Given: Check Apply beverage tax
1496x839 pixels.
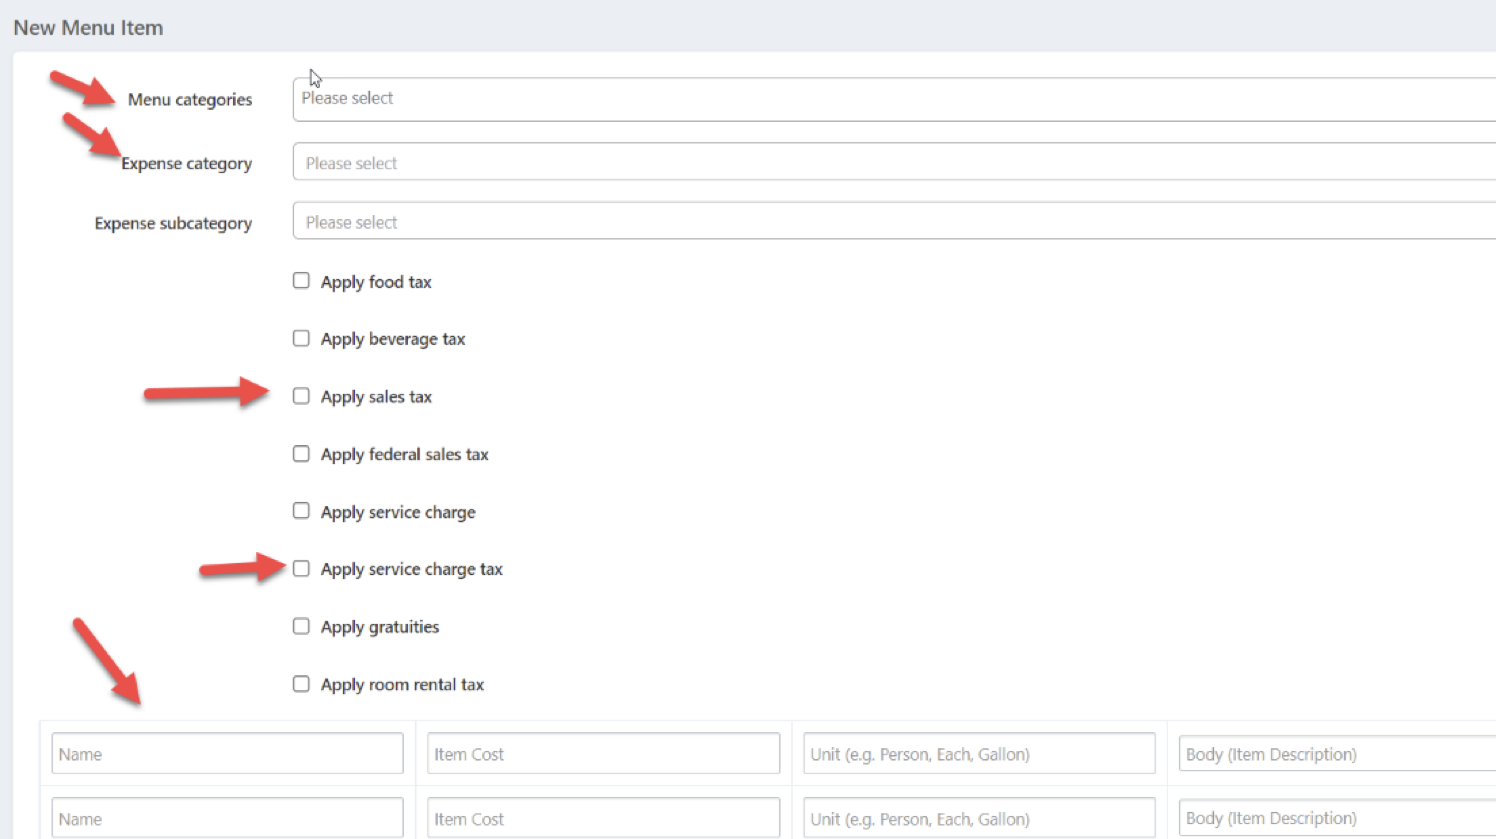Looking at the screenshot, I should click(301, 338).
